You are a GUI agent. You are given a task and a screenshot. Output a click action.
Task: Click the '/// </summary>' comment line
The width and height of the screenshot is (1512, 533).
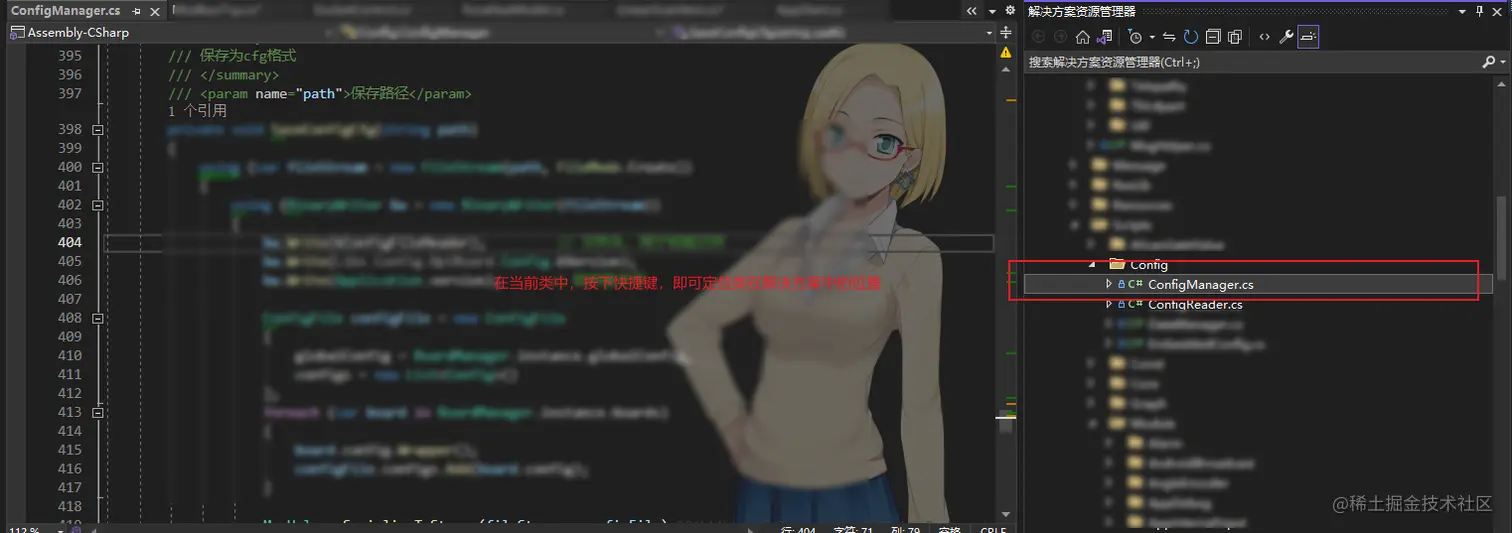[224, 74]
